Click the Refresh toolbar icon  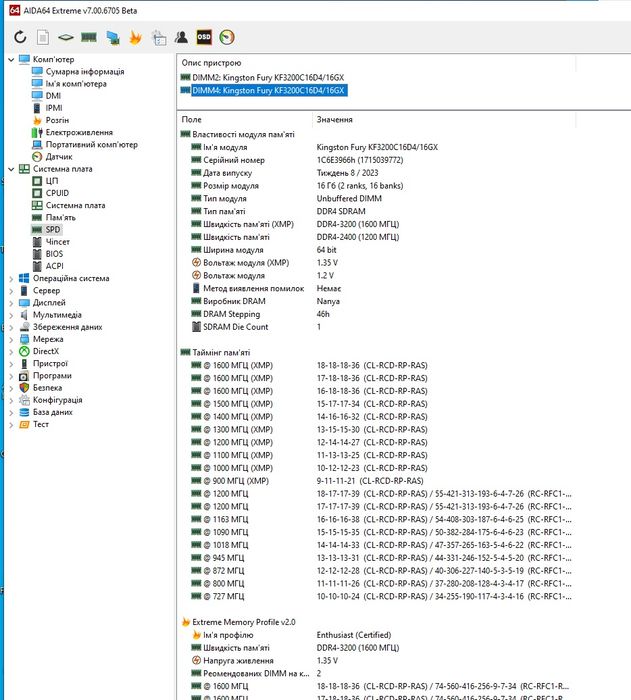20,37
